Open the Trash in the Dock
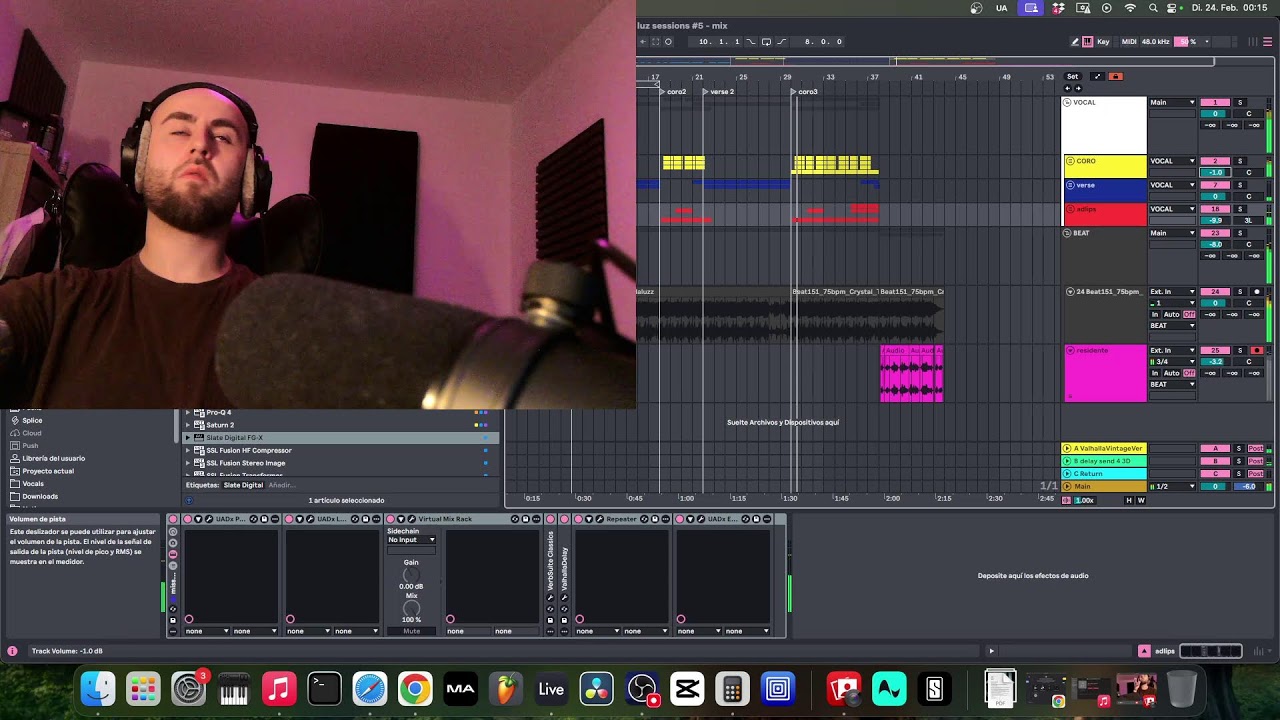The height and width of the screenshot is (720, 1280). [1181, 689]
